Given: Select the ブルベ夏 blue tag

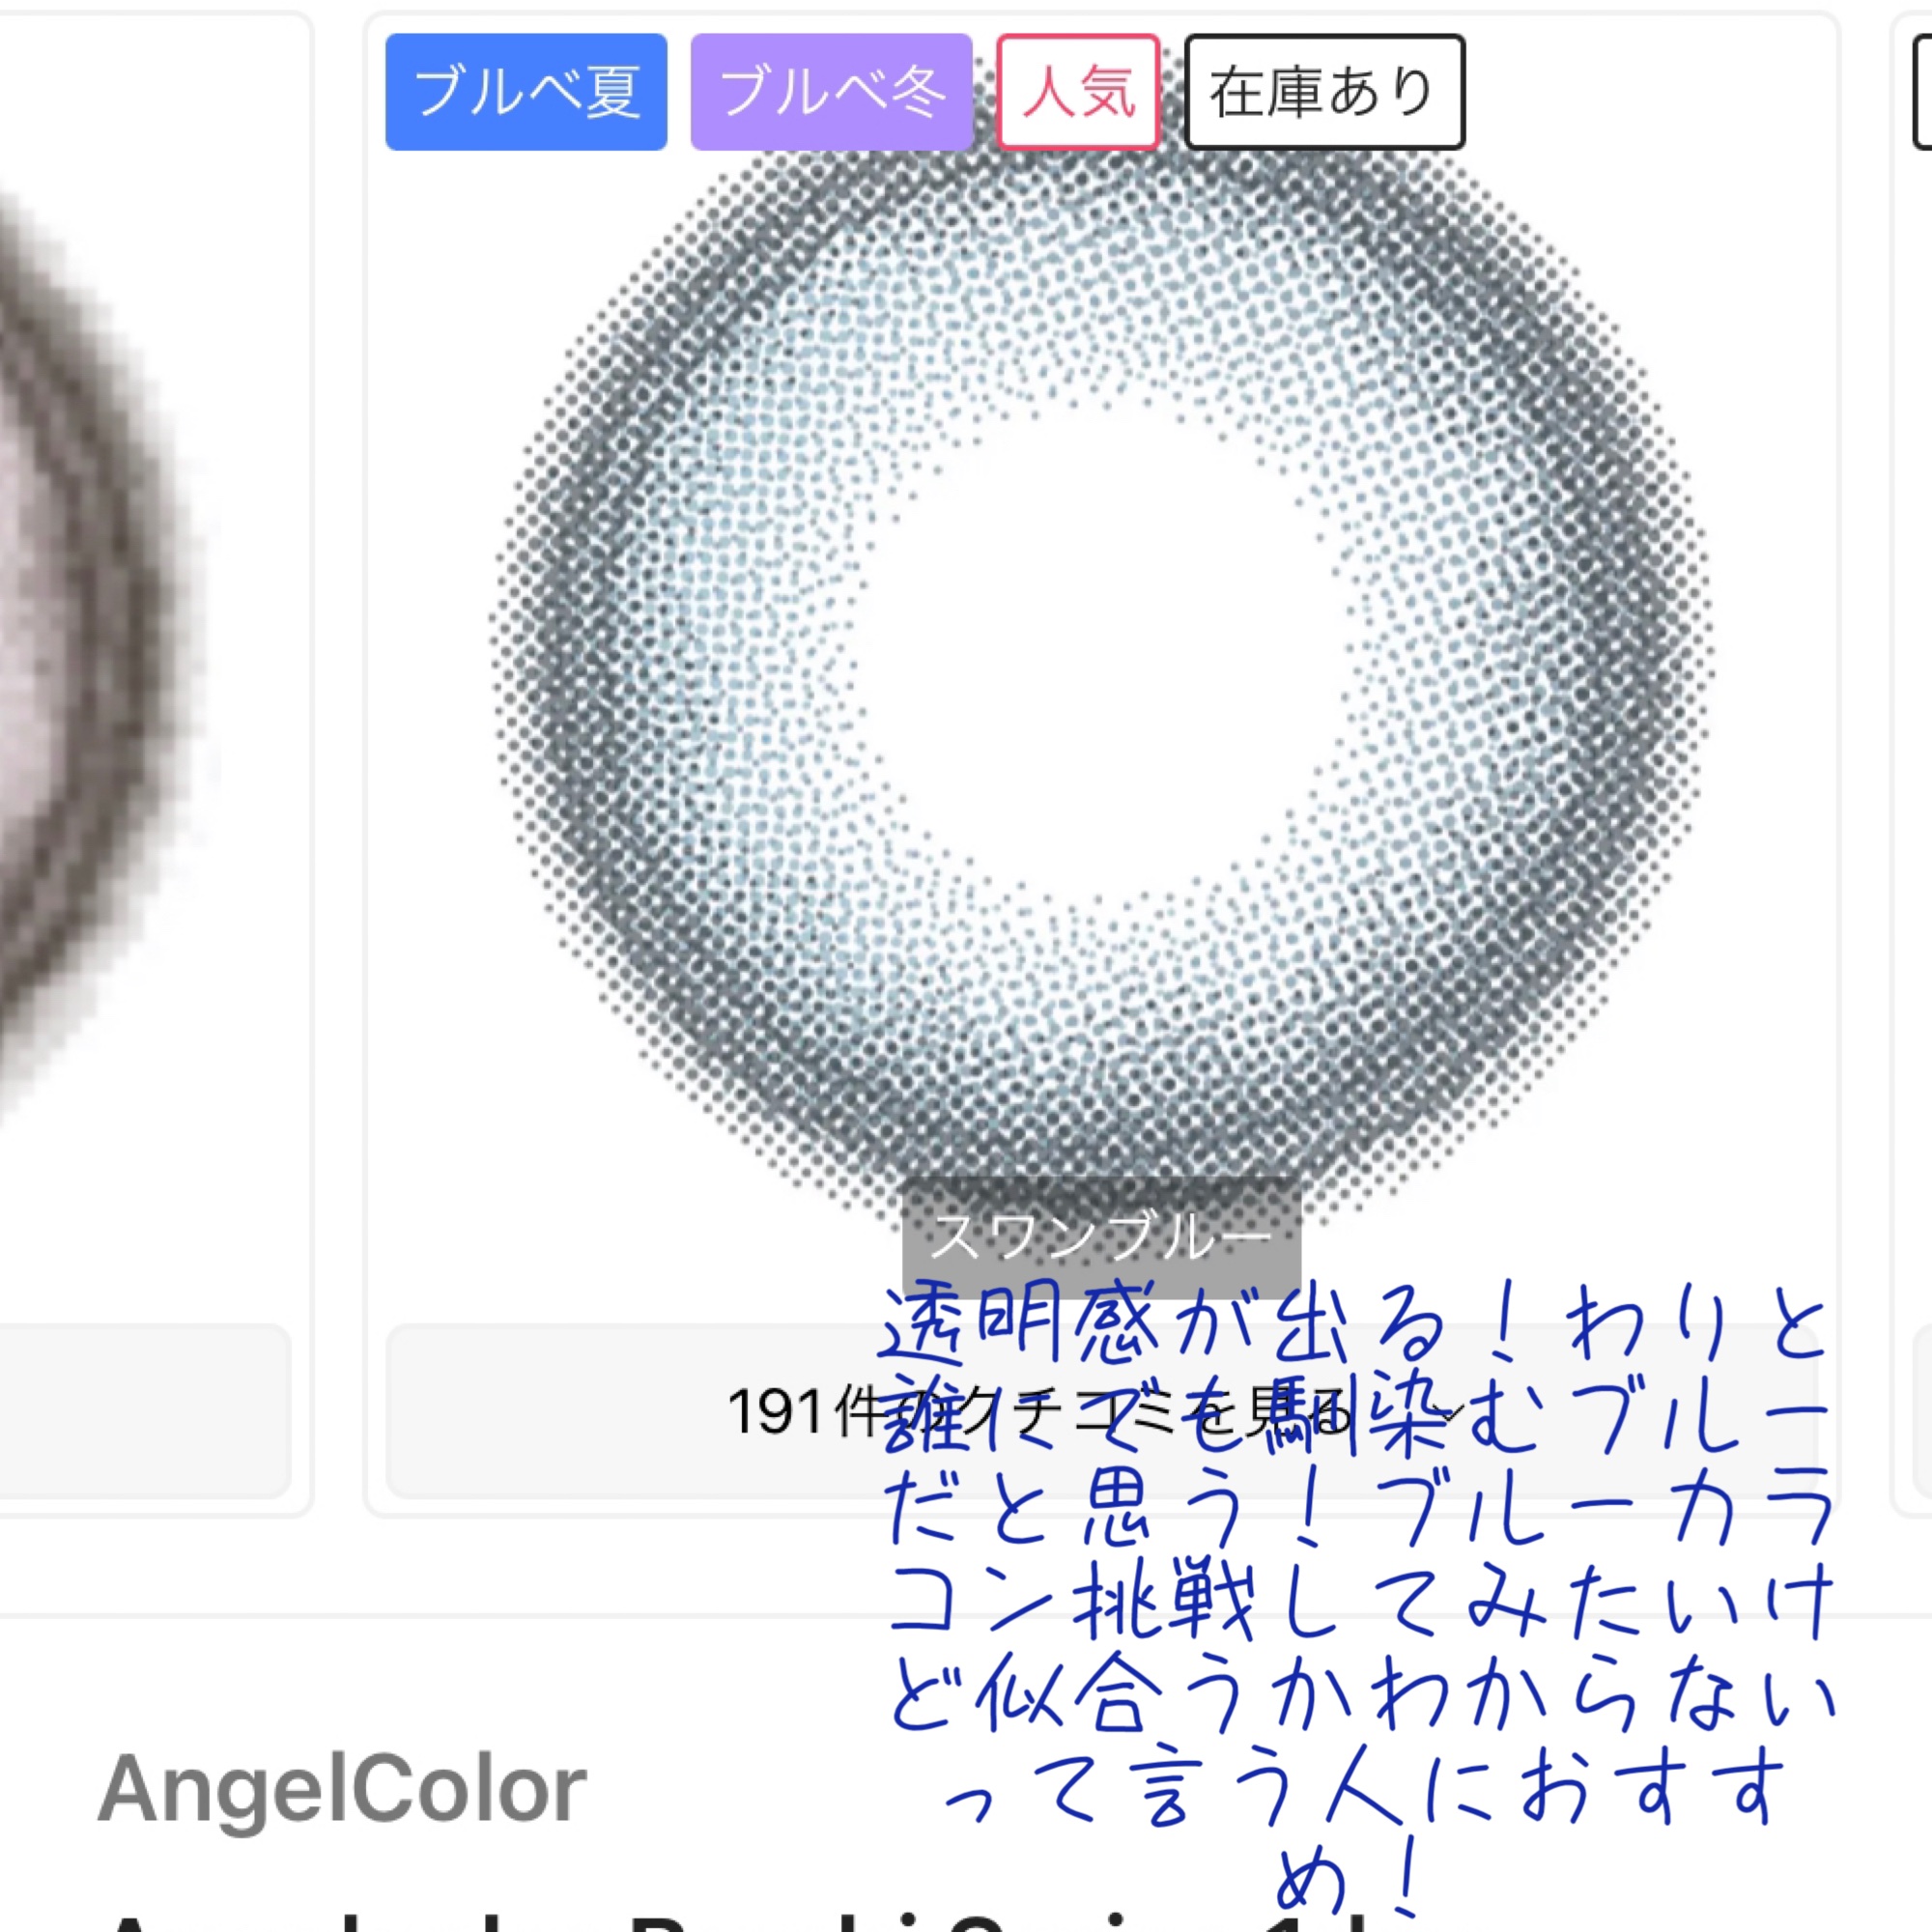Looking at the screenshot, I should (x=526, y=92).
